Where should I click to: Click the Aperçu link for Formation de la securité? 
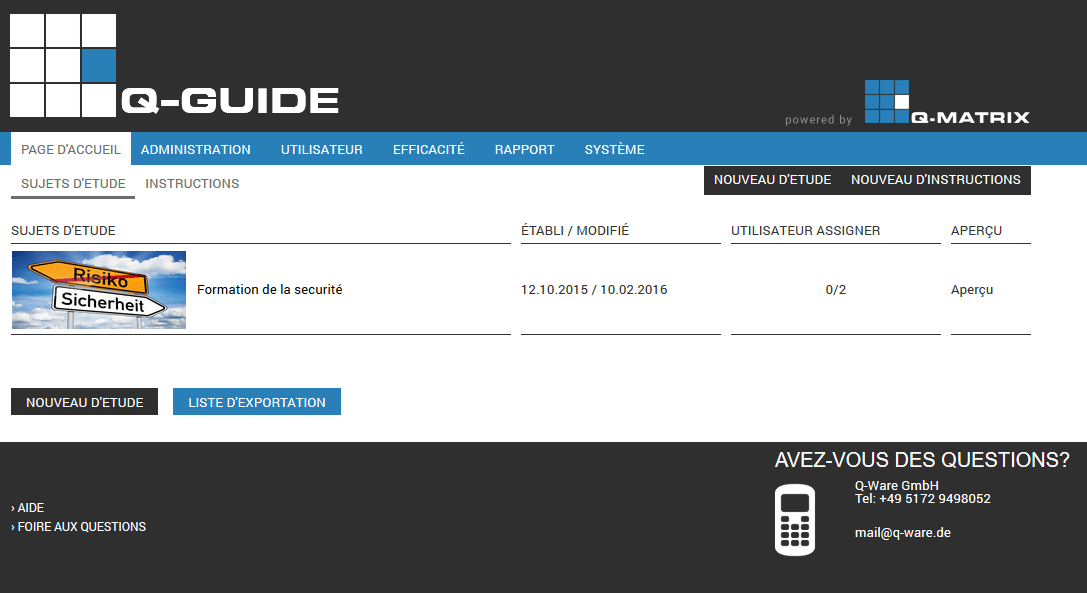pos(971,289)
